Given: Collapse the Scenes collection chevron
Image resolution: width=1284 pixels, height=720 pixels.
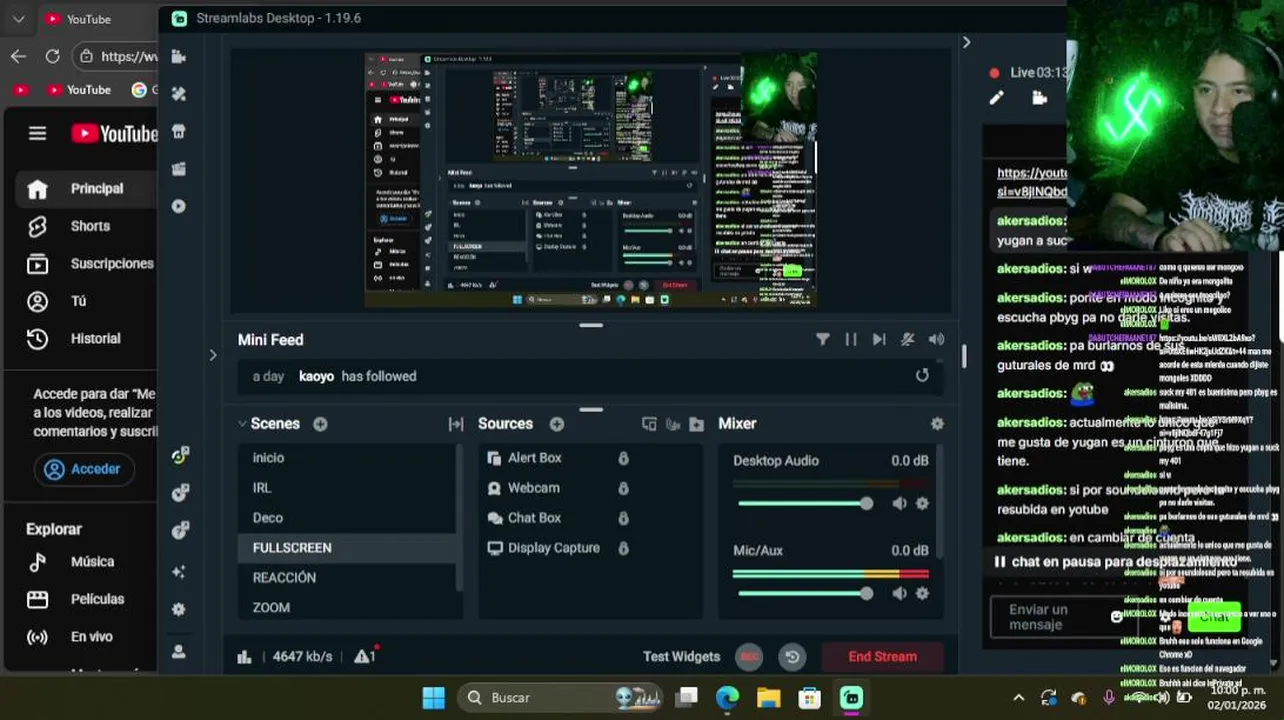Looking at the screenshot, I should (x=242, y=424).
